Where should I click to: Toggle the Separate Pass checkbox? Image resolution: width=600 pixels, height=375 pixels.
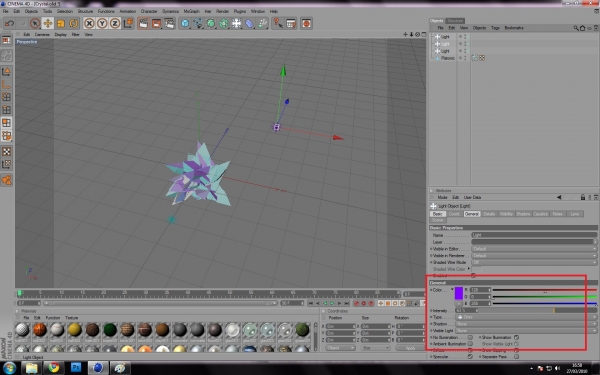516,357
